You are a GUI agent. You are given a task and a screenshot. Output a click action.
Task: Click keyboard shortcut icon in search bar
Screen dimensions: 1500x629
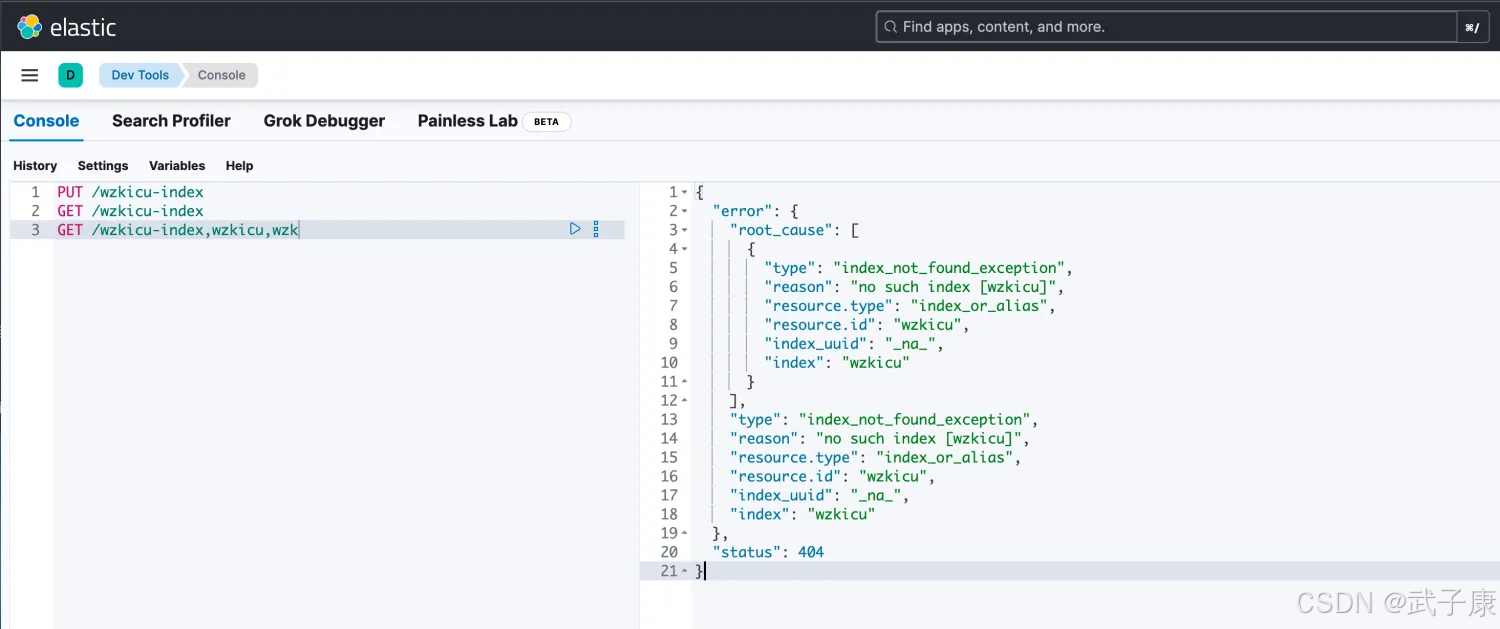(x=1472, y=27)
